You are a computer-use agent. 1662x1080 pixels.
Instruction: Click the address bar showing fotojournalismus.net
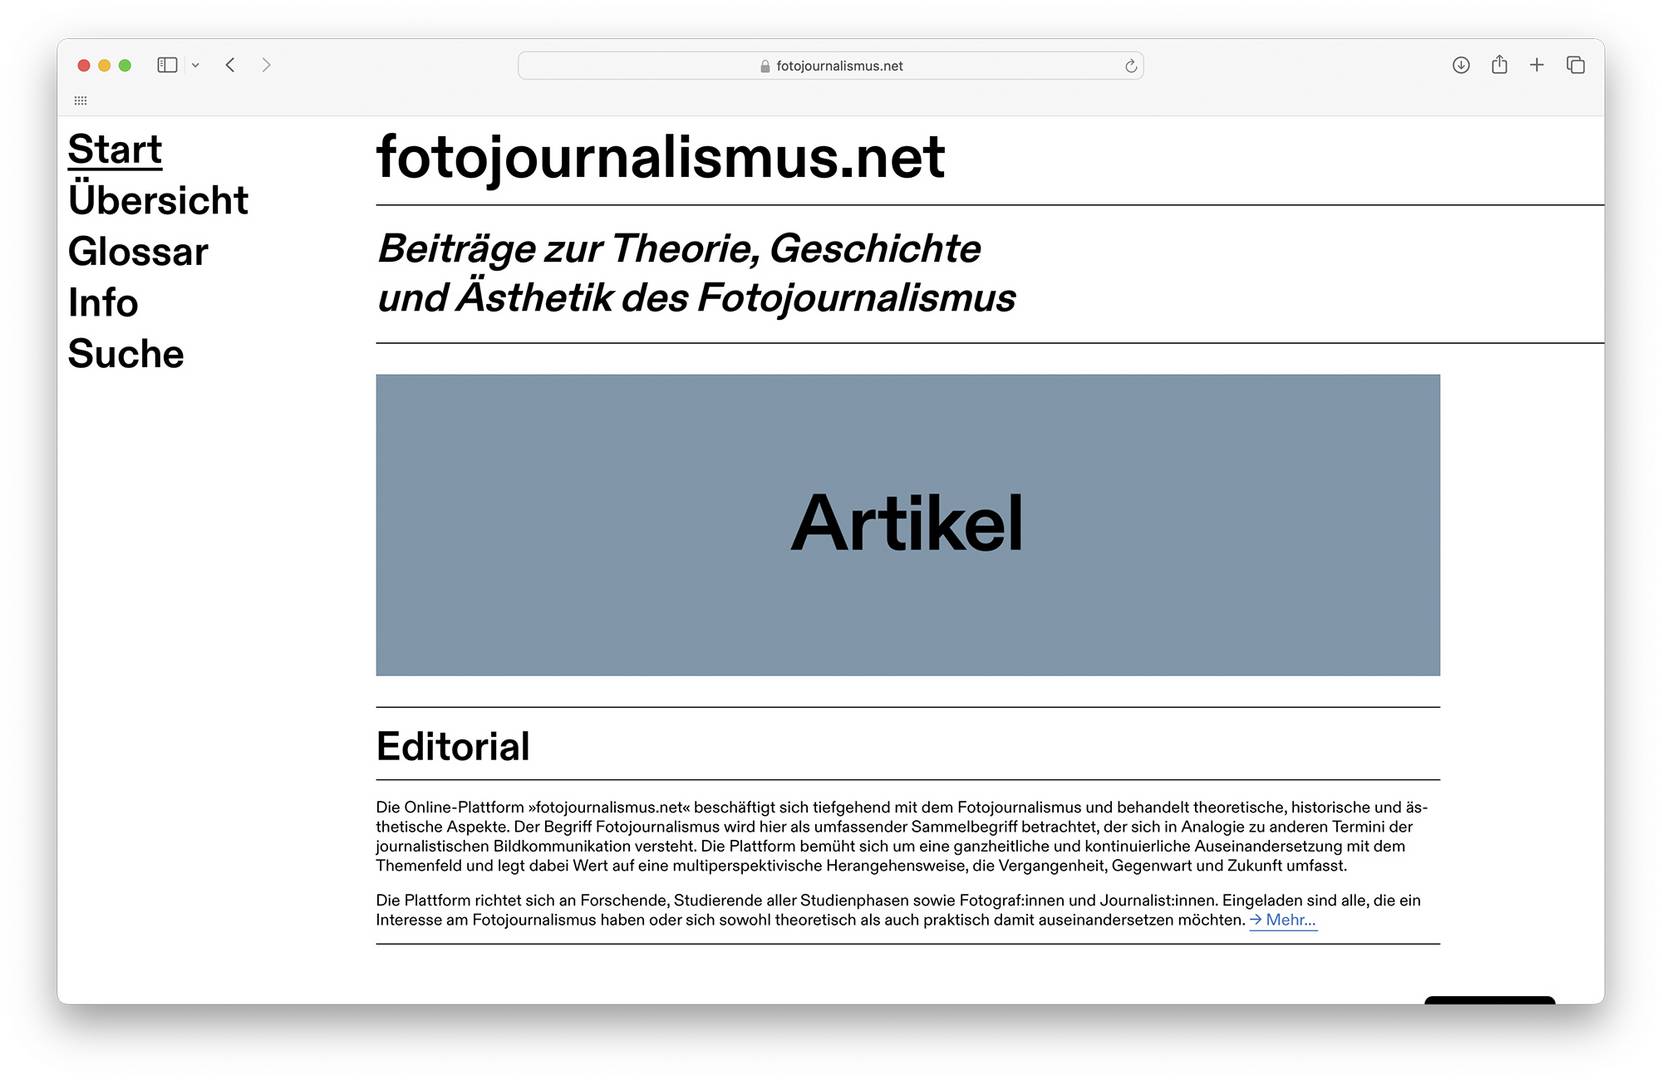pyautogui.click(x=830, y=66)
